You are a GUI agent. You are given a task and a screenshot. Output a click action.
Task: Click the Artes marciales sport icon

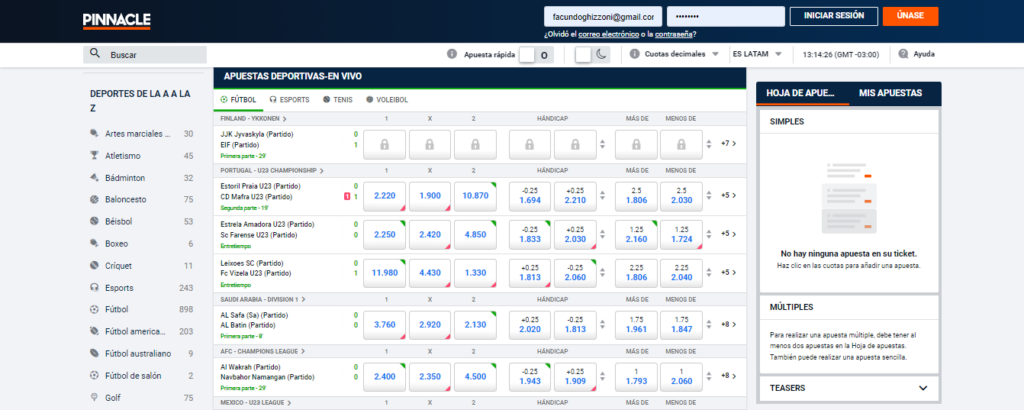(x=94, y=134)
